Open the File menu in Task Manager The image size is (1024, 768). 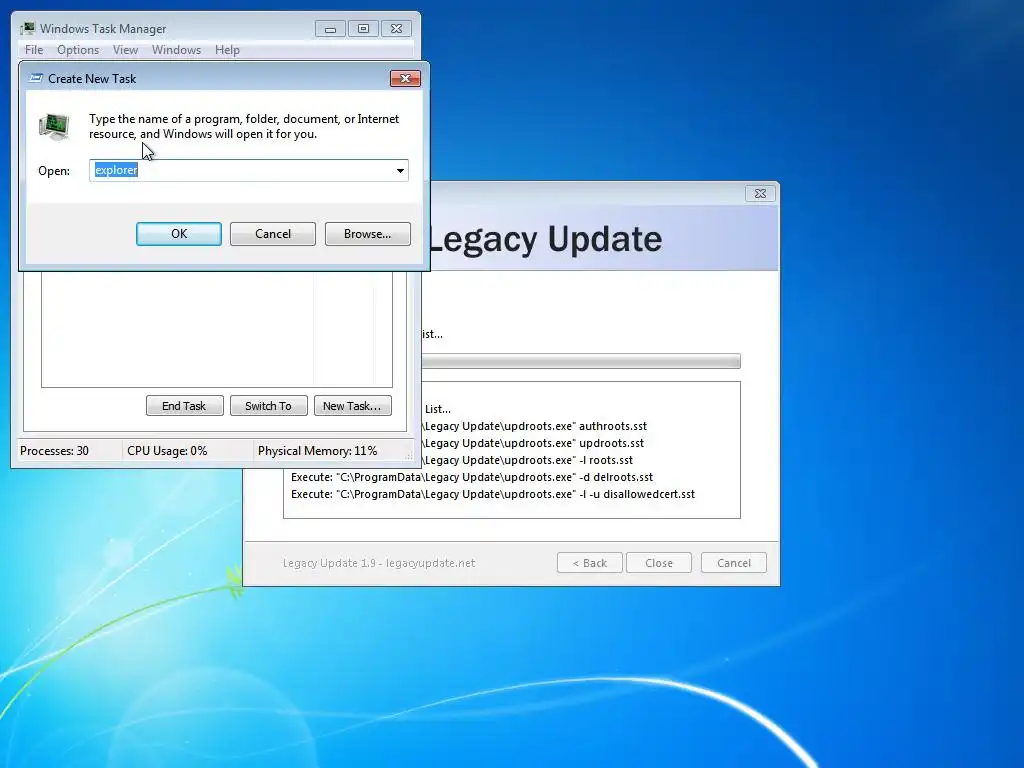point(34,50)
